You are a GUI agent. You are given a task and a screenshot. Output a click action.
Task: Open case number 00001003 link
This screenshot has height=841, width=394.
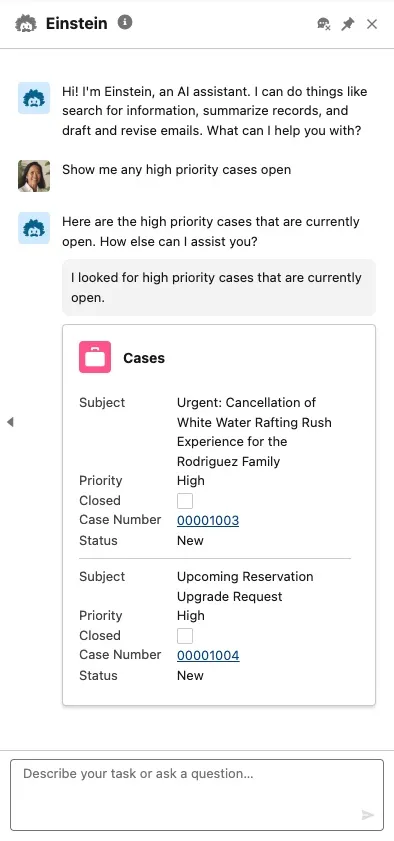coord(208,520)
